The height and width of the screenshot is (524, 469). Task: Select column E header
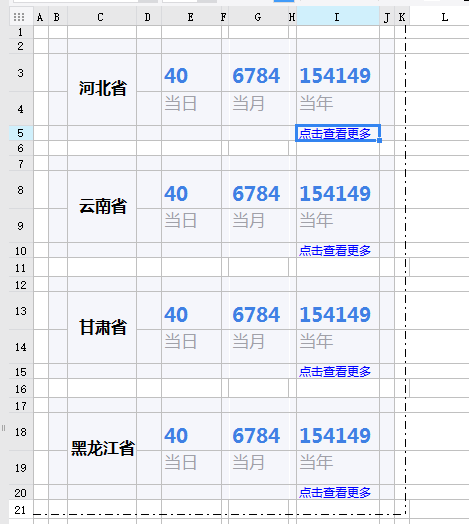pos(191,17)
